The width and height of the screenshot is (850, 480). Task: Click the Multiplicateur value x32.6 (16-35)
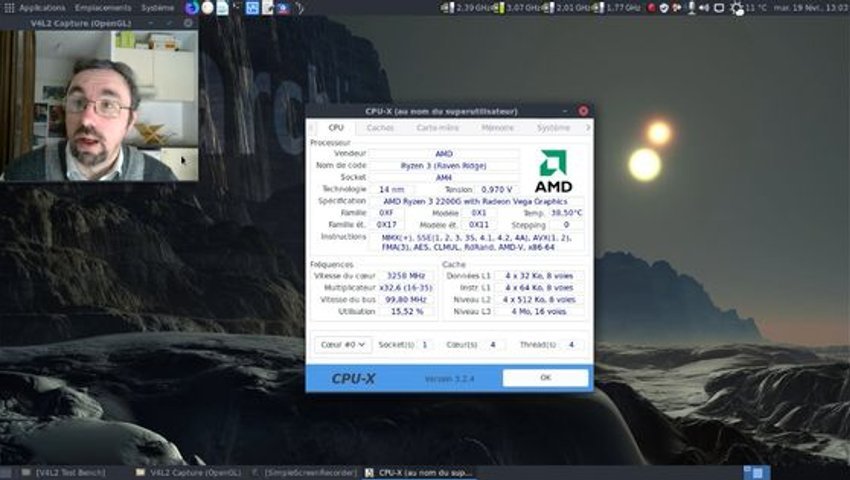coord(406,288)
